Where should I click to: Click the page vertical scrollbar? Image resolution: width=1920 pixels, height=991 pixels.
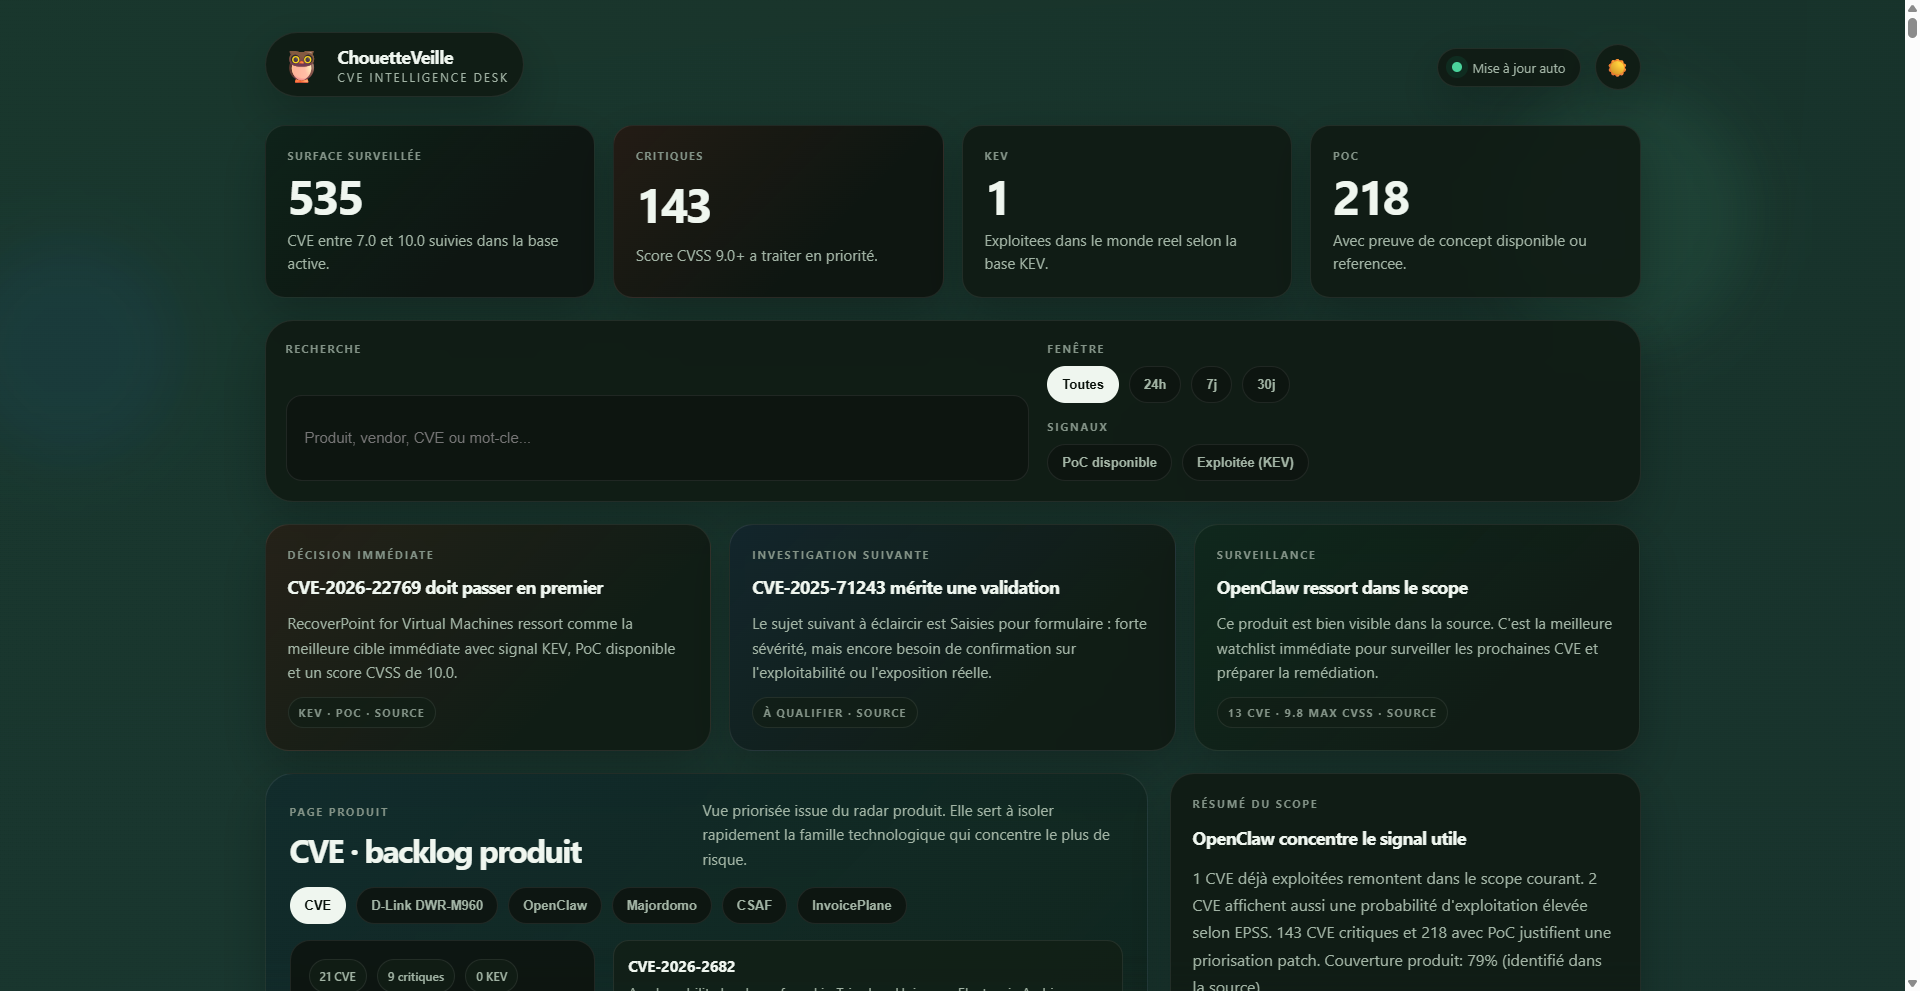[1911, 500]
